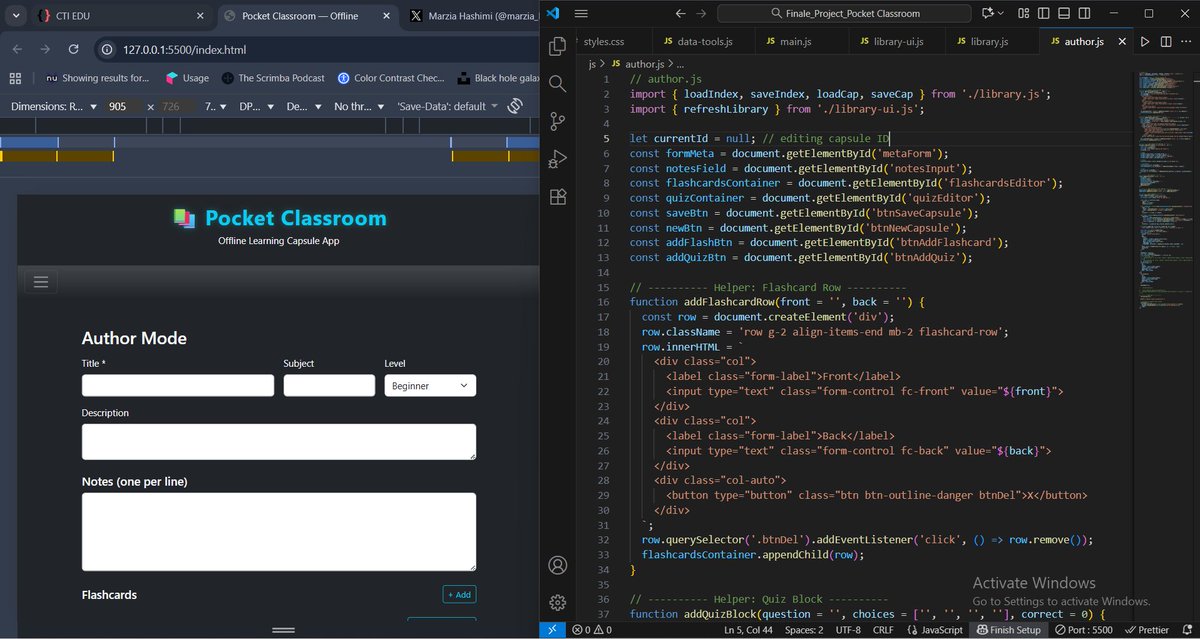Open the No throttling dropdown

click(357, 106)
